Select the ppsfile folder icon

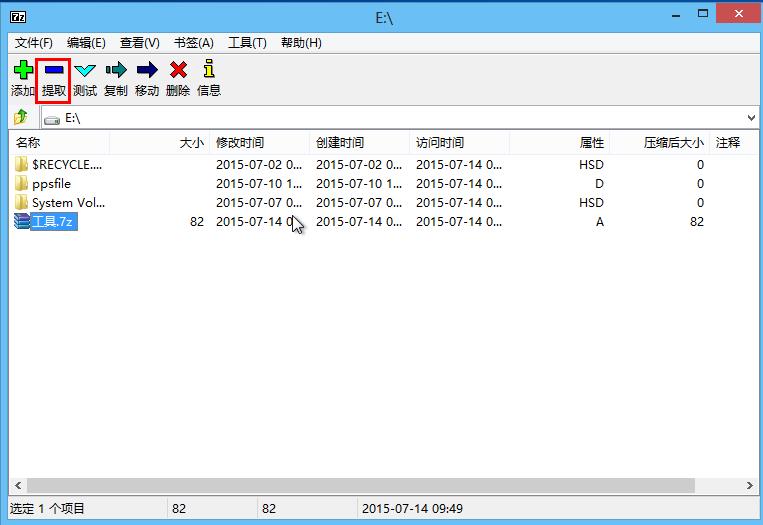pyautogui.click(x=21, y=183)
